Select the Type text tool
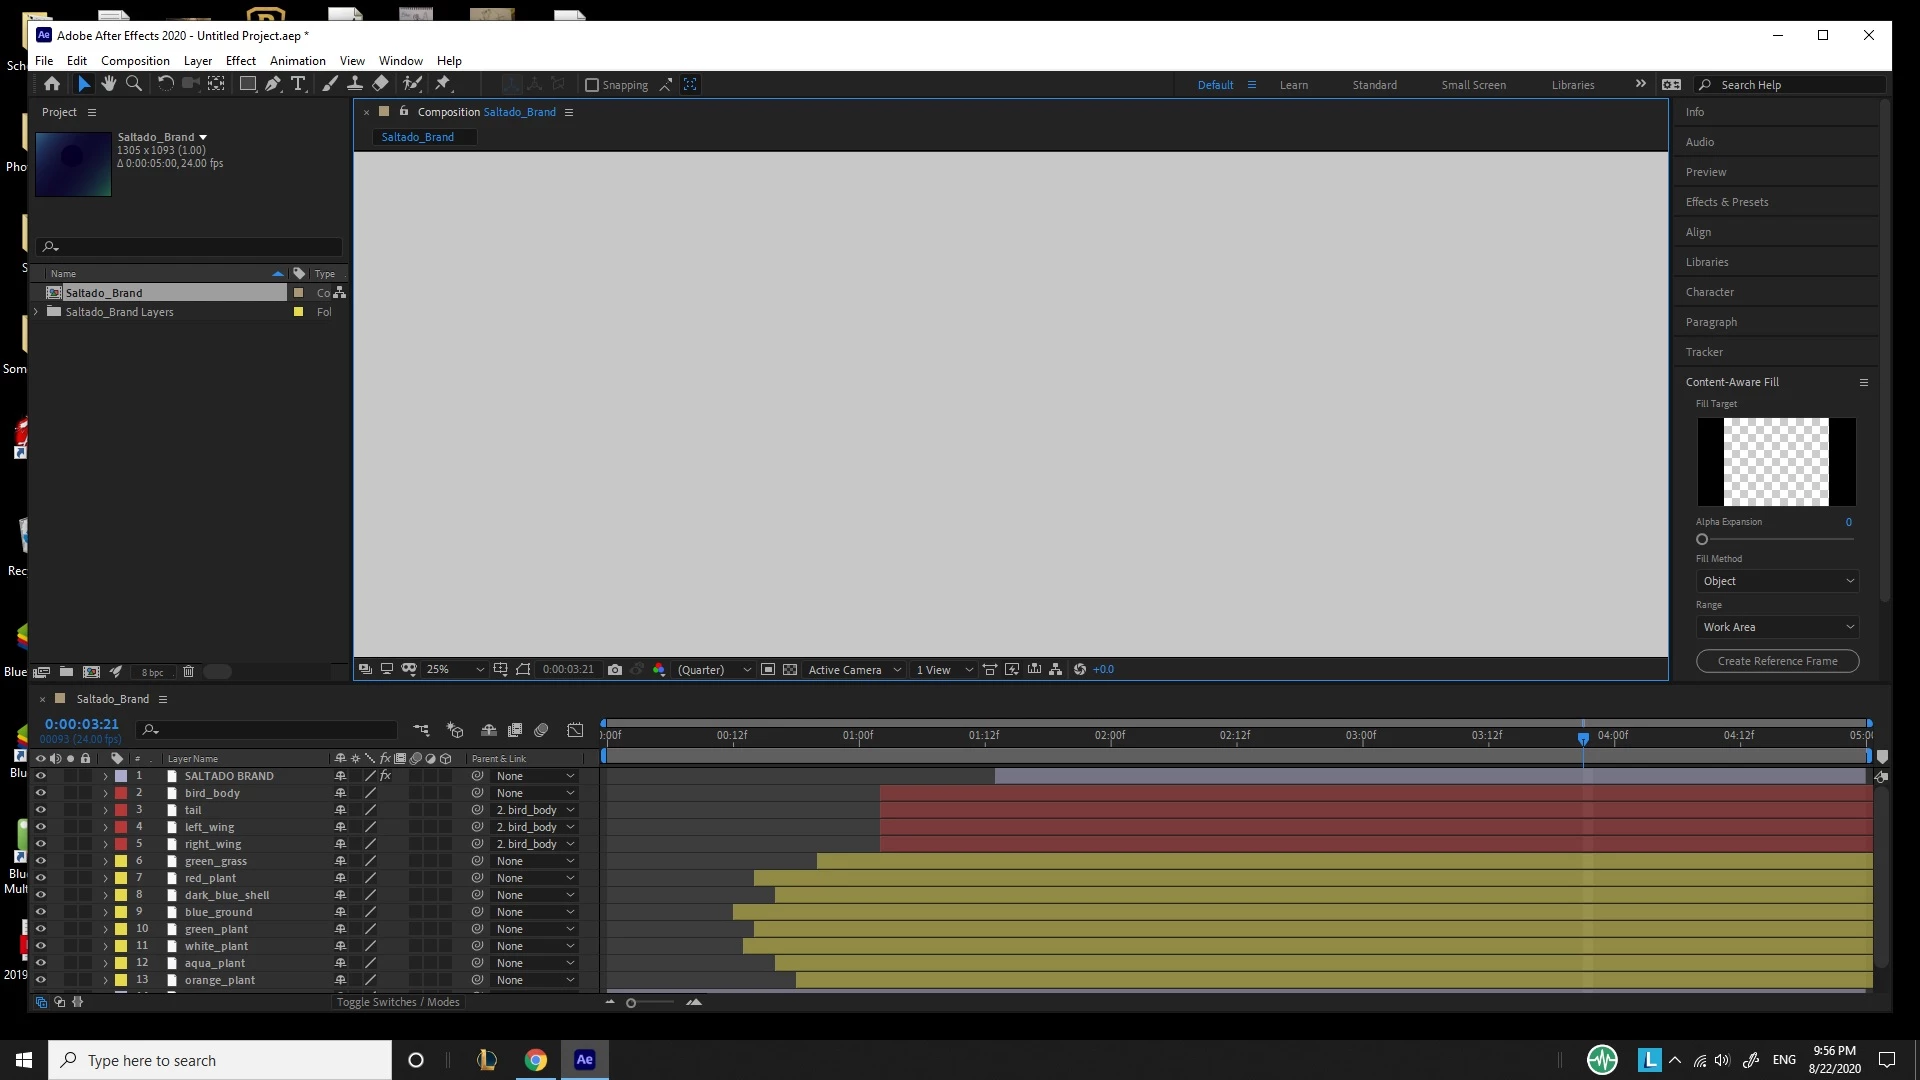 tap(298, 84)
